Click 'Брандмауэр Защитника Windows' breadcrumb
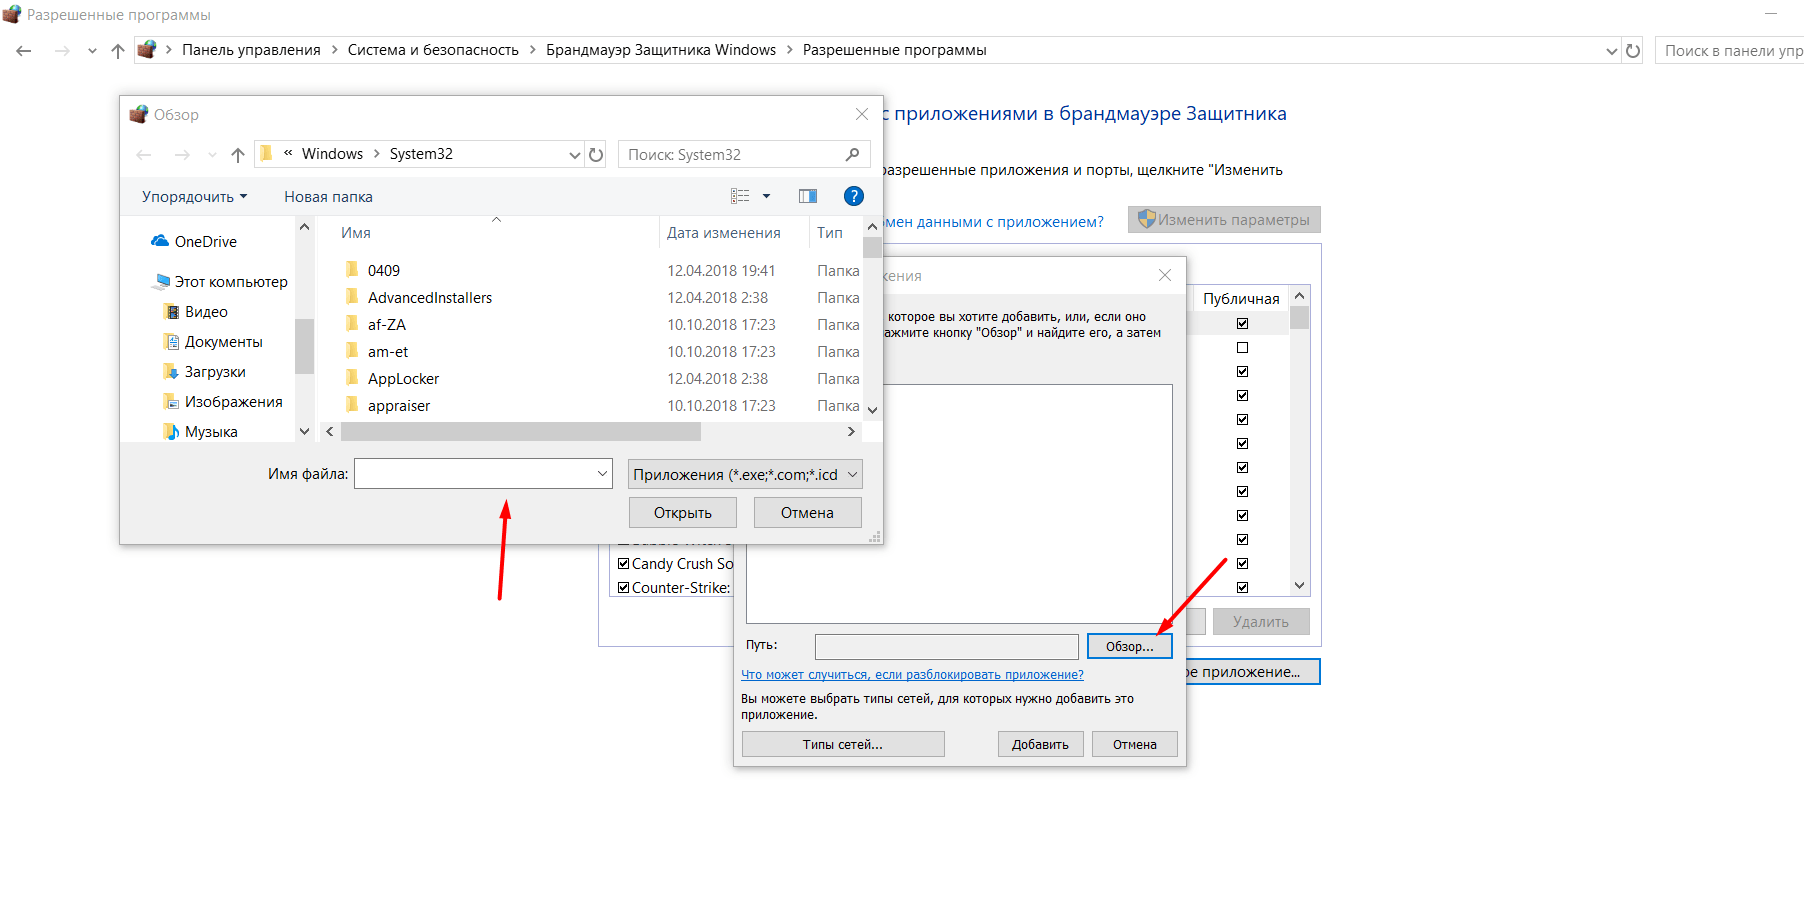This screenshot has width=1804, height=923. coord(661,50)
